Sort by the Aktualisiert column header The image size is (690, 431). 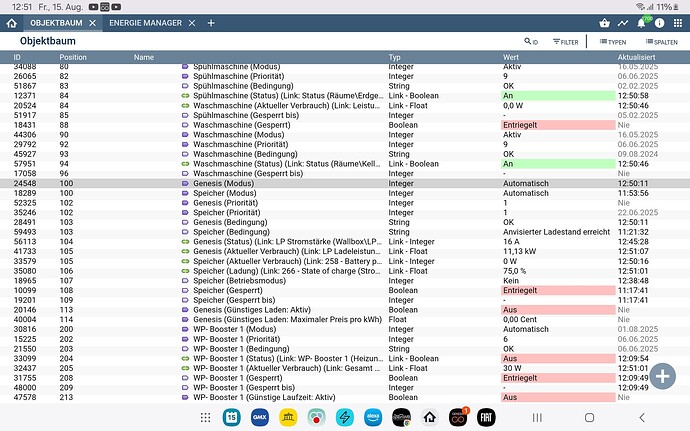(x=636, y=57)
